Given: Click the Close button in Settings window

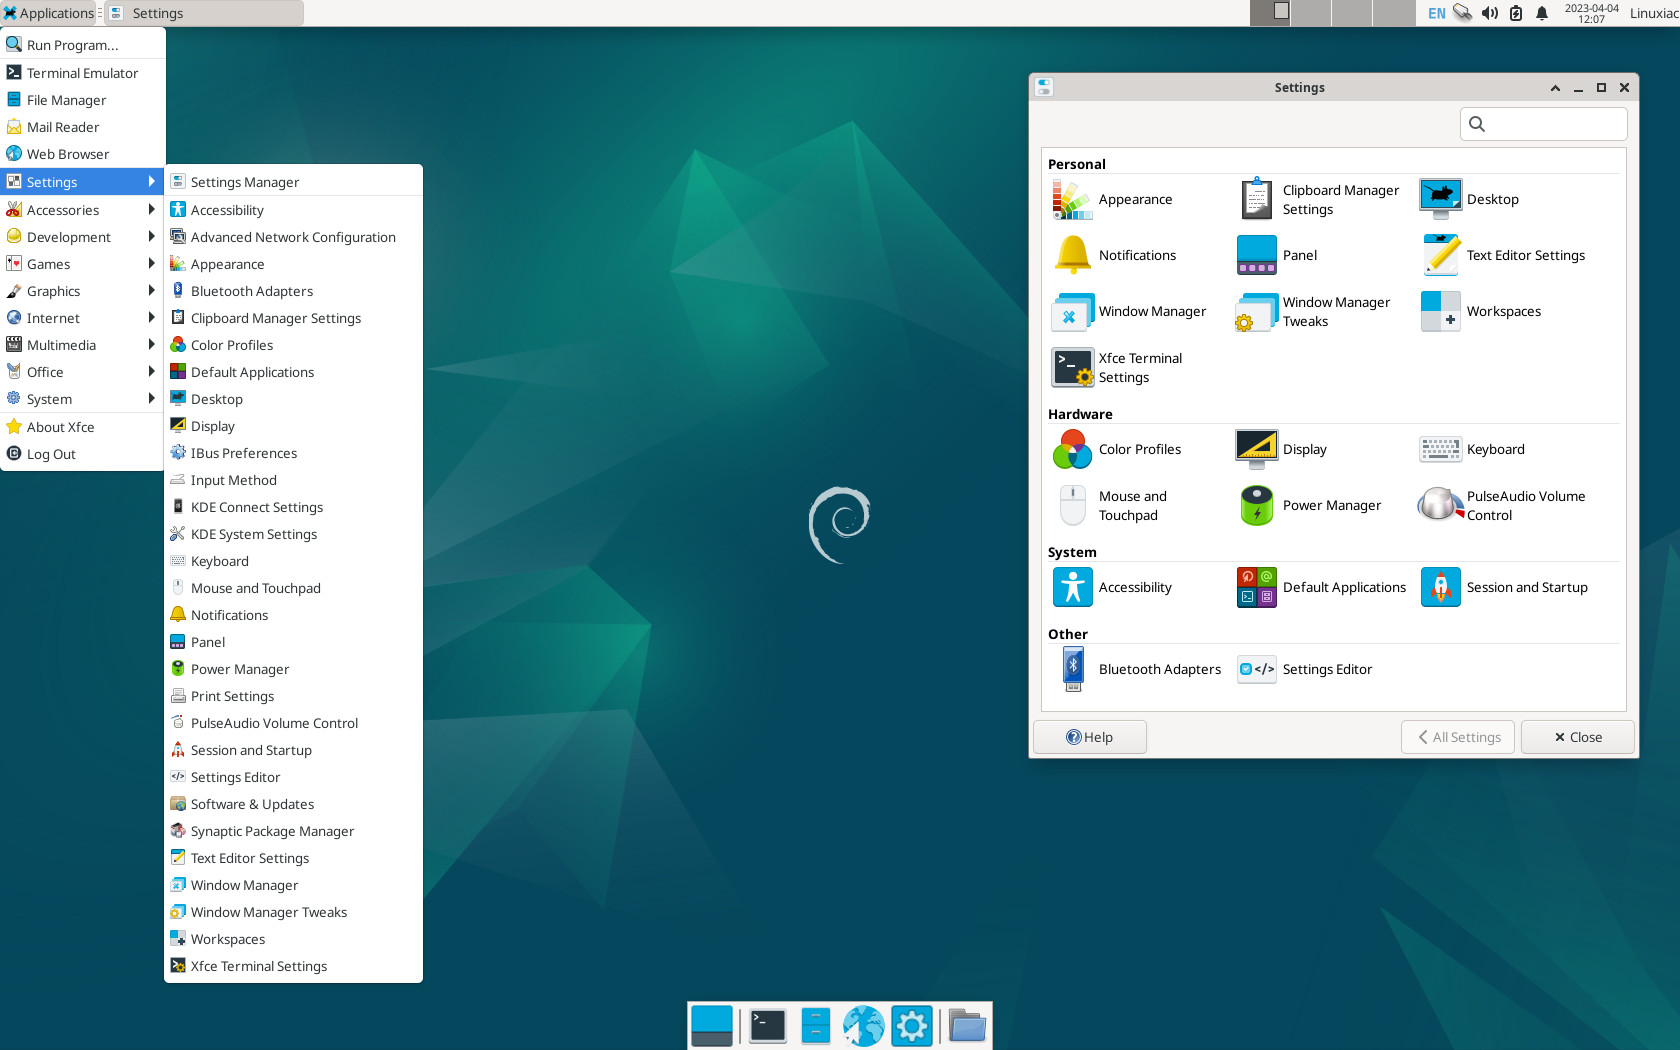Looking at the screenshot, I should click(x=1577, y=737).
